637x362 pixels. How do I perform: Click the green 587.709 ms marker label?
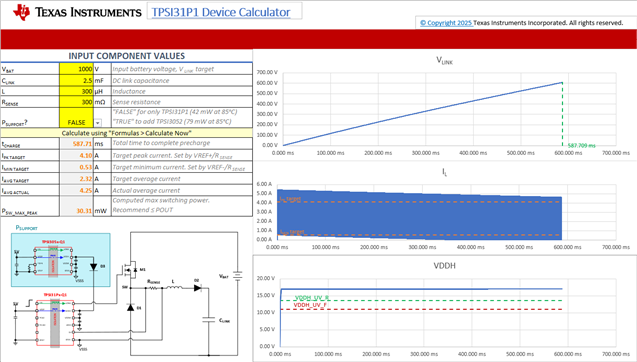[581, 145]
